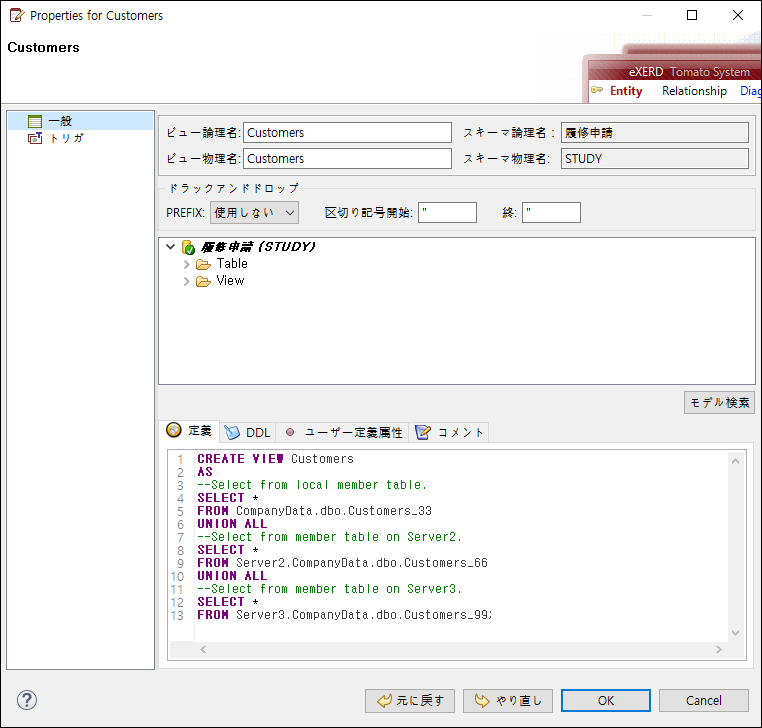Click the Relationship label in banner
Image resolution: width=762 pixels, height=728 pixels.
[694, 91]
